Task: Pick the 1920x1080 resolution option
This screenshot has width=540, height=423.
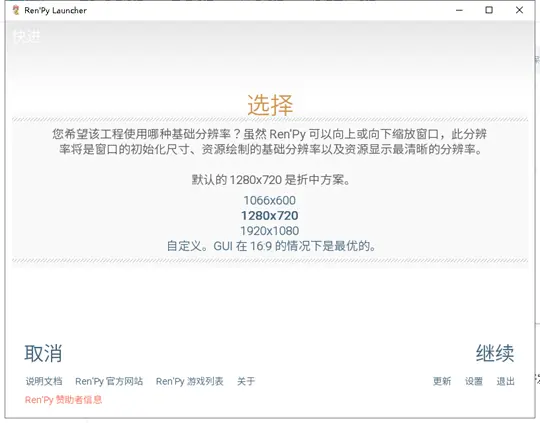Action: 270,231
